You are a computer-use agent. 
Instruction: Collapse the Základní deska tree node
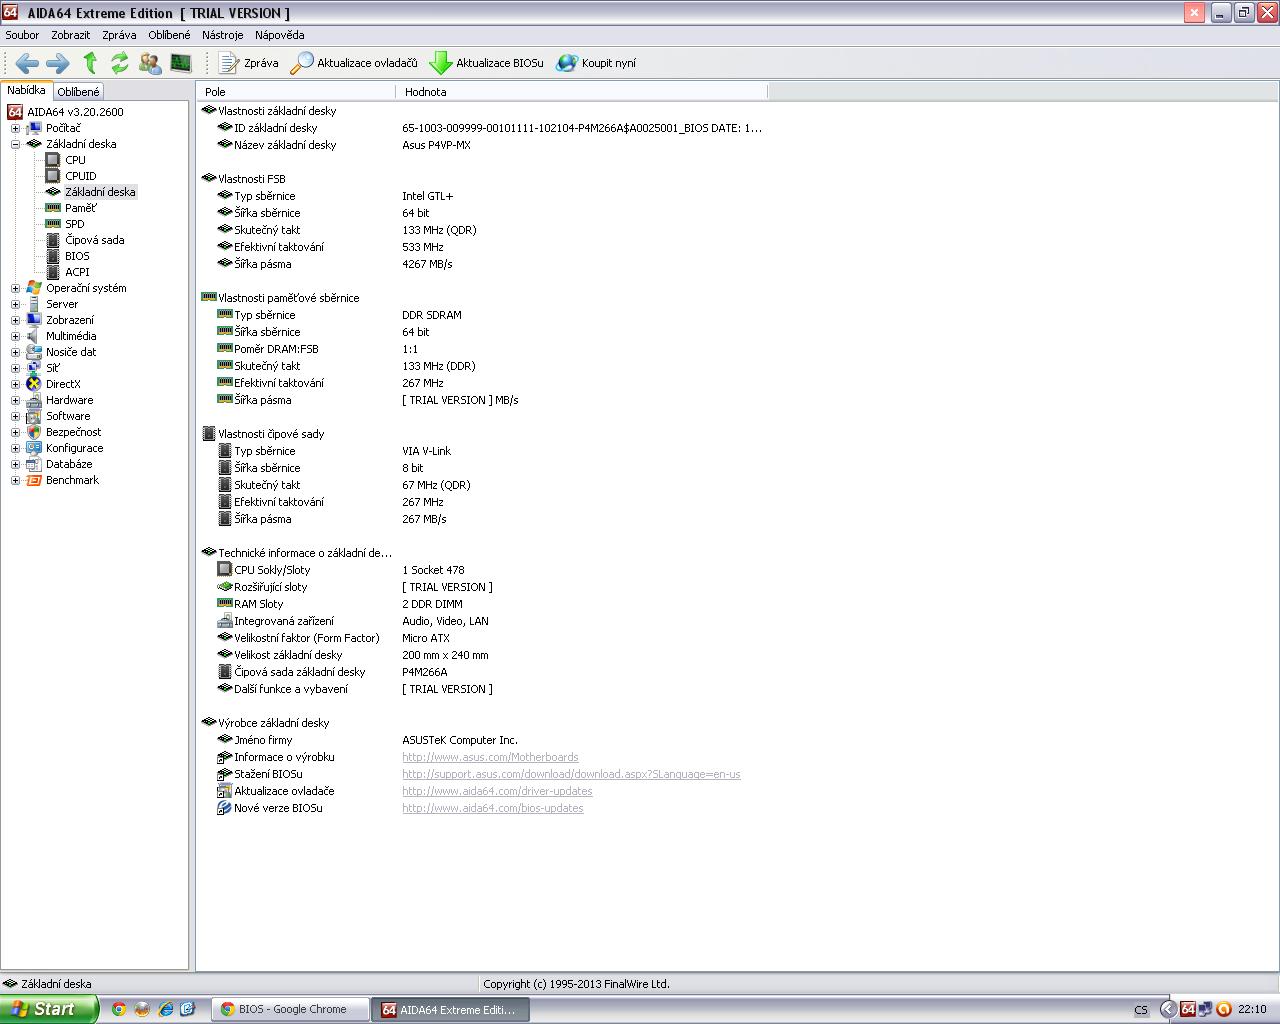pos(15,144)
